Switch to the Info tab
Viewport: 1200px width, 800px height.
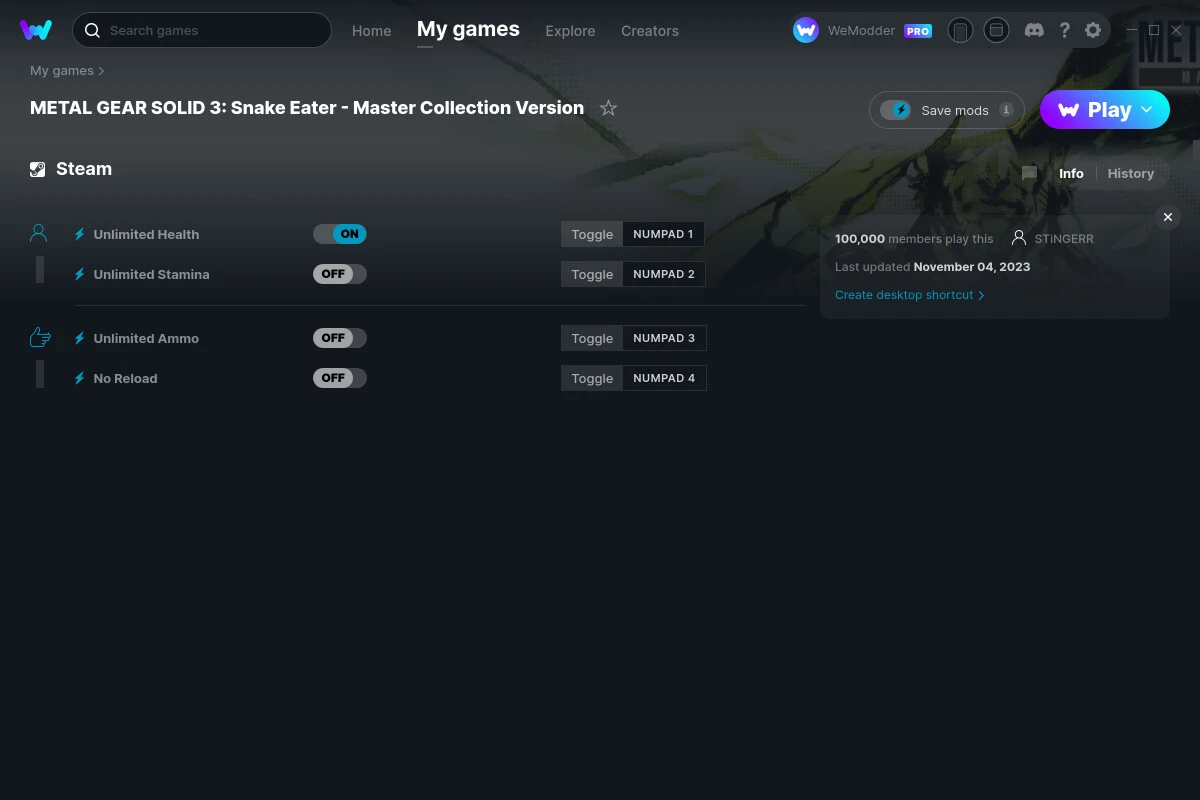[x=1071, y=173]
